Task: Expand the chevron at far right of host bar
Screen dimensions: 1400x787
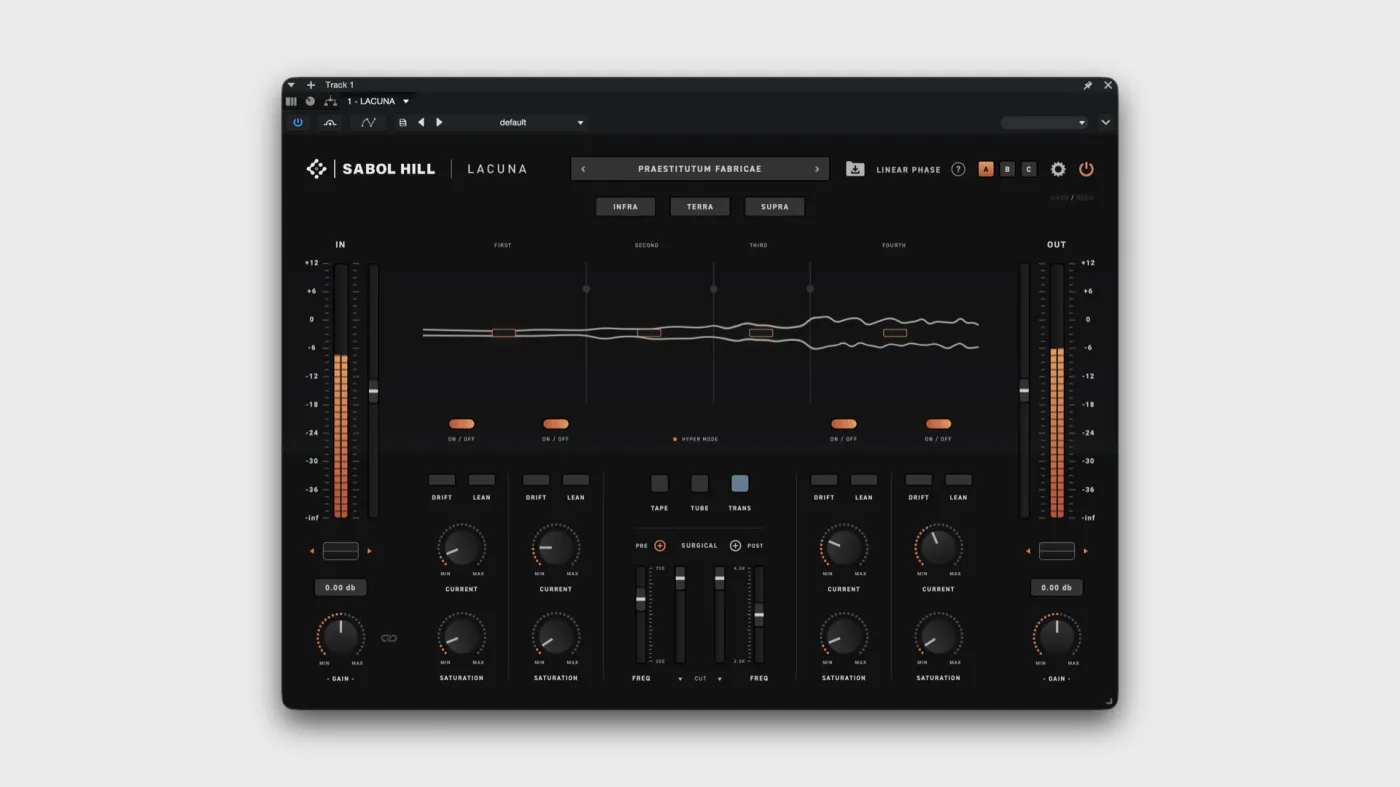Action: click(1105, 123)
